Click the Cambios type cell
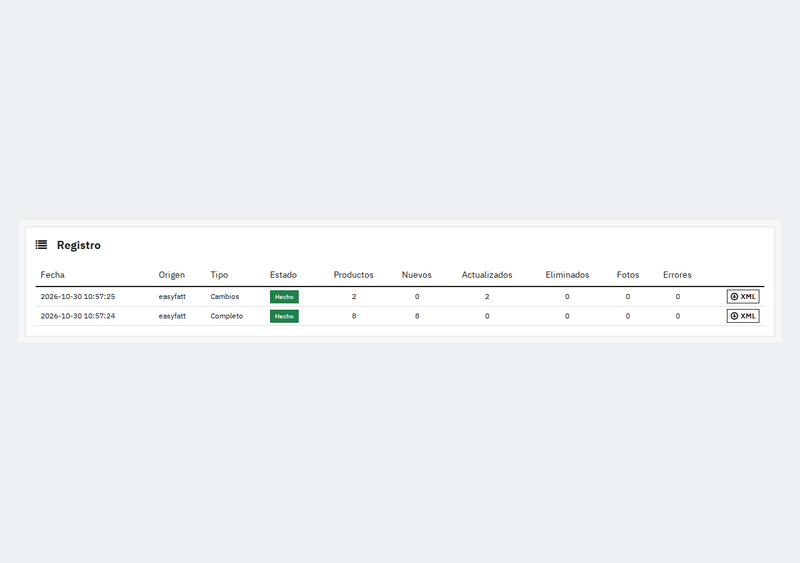800x563 pixels. pos(224,297)
